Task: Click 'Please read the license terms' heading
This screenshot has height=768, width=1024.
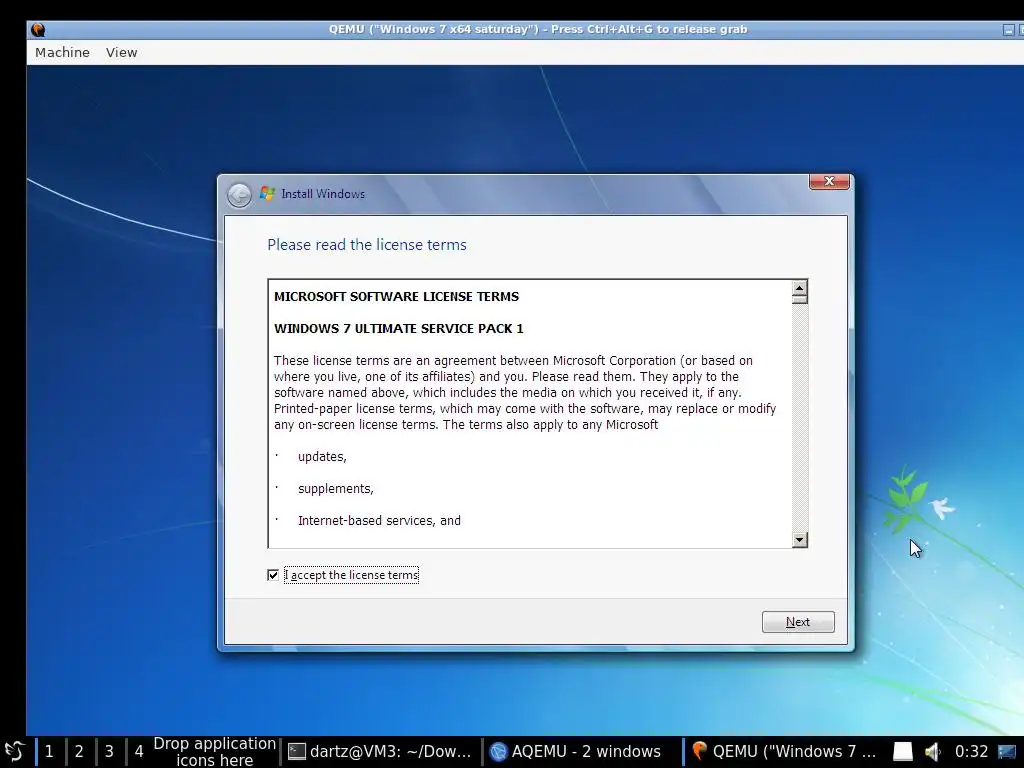Action: pos(367,244)
